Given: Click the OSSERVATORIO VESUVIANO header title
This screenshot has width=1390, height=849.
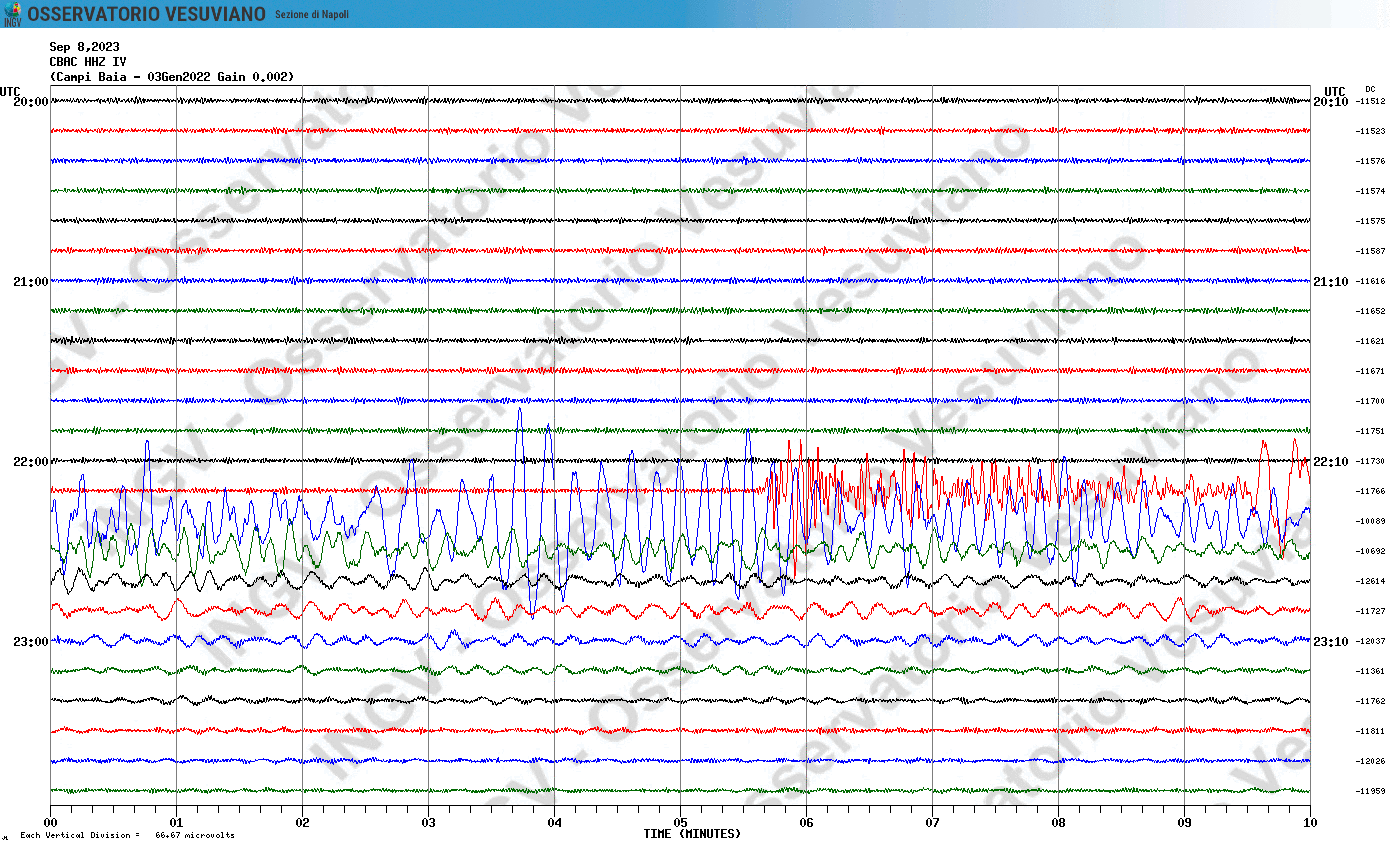Looking at the screenshot, I should coord(147,14).
